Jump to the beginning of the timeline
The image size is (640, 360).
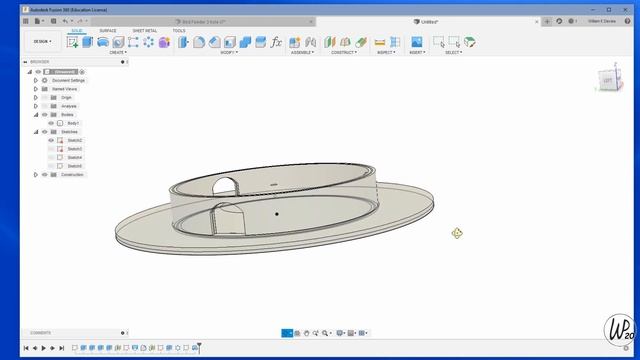coord(26,348)
